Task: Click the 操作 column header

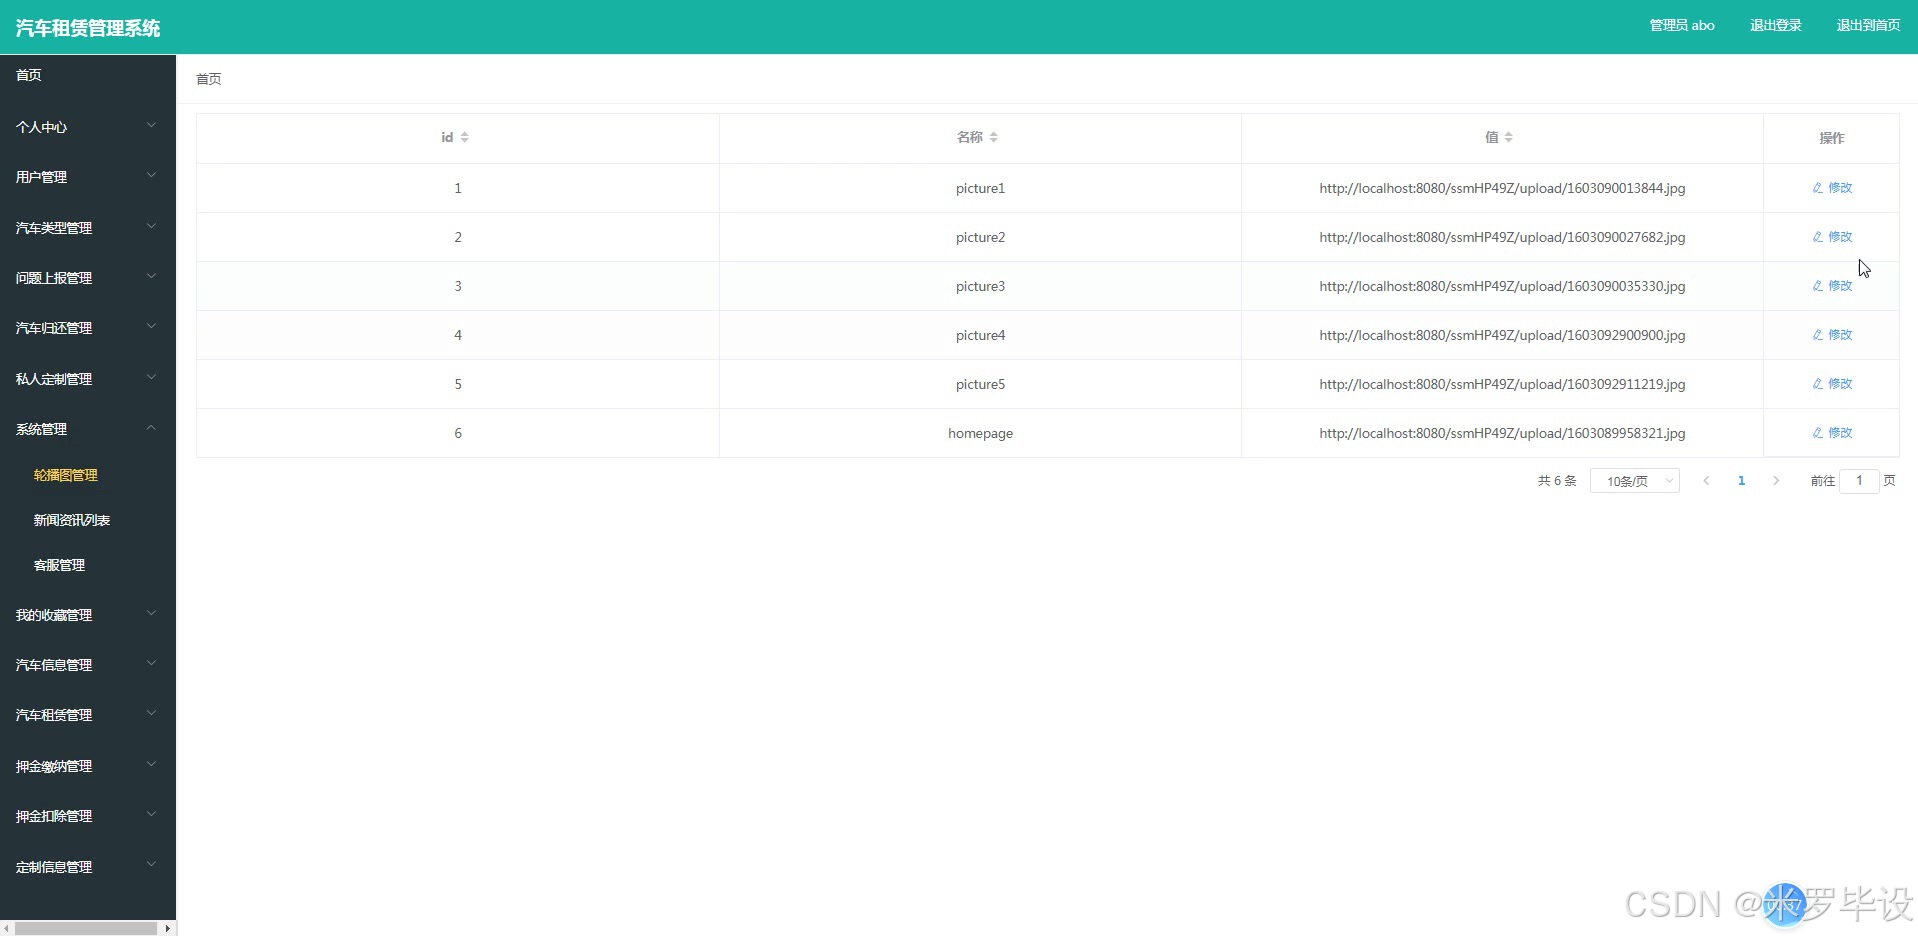Action: pyautogui.click(x=1831, y=138)
